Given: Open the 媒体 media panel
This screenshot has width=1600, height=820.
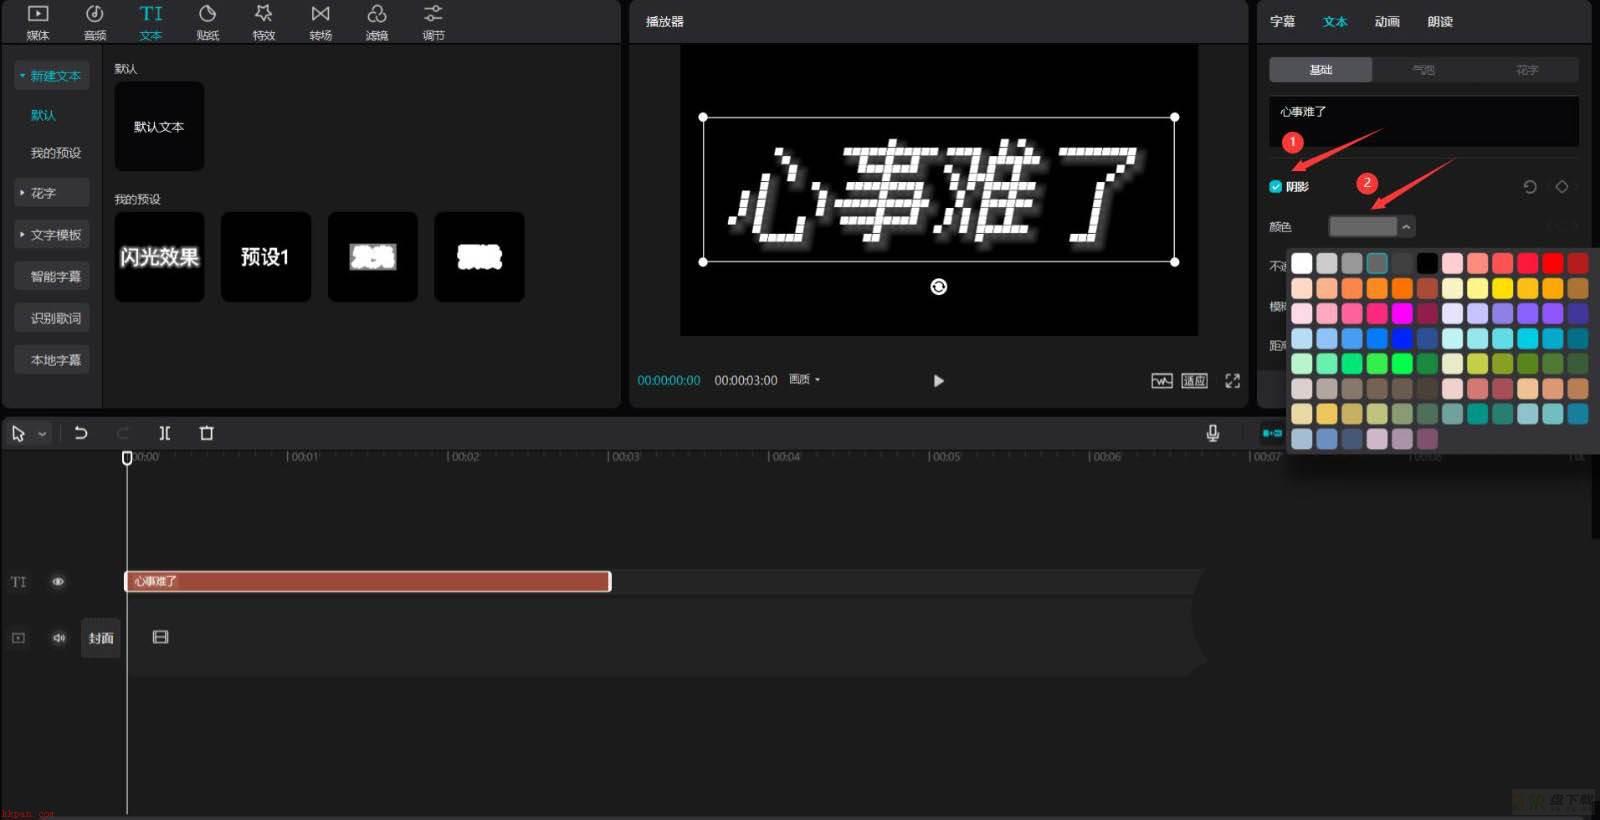Looking at the screenshot, I should (38, 22).
